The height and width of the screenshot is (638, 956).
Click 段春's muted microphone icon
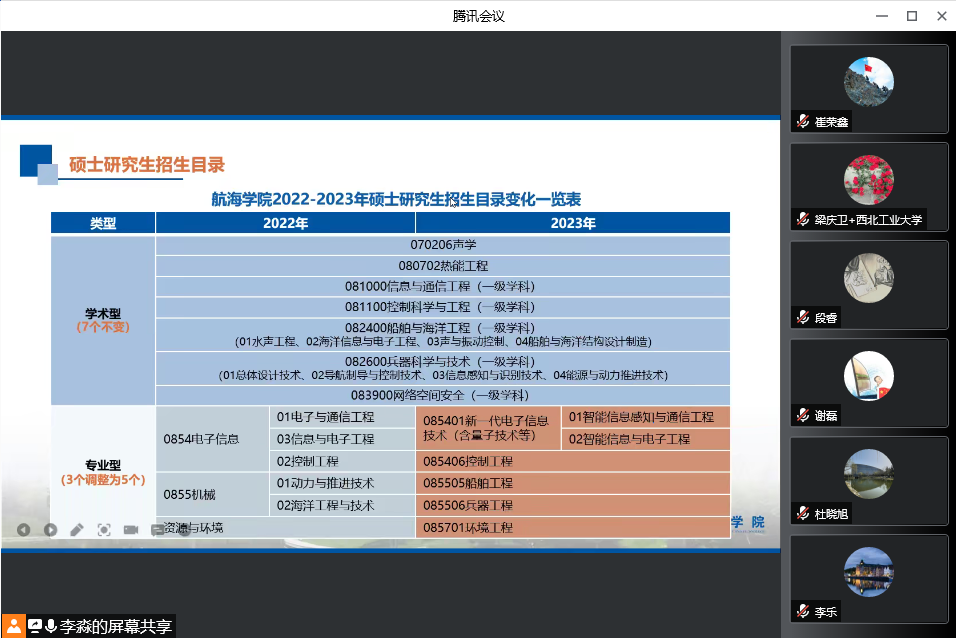coord(802,317)
